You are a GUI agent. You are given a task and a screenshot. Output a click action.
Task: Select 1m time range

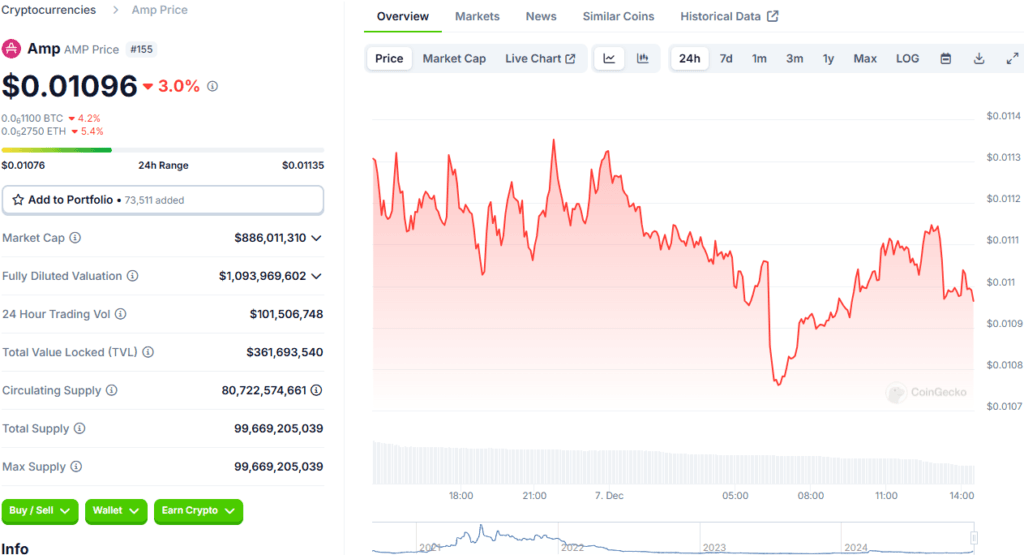(759, 58)
